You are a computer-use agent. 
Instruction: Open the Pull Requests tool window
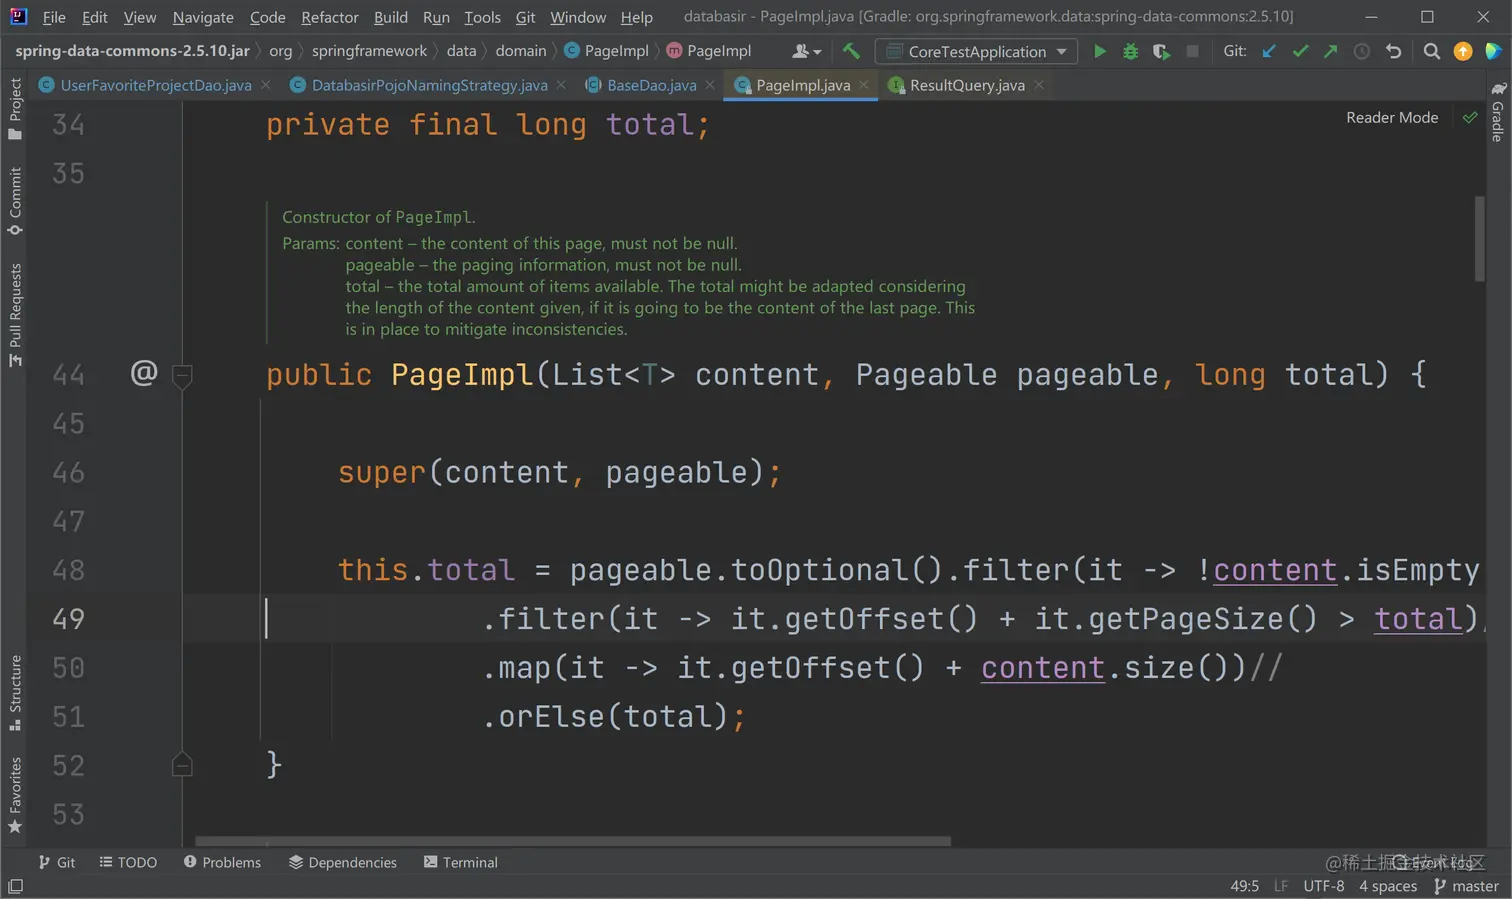tap(15, 315)
